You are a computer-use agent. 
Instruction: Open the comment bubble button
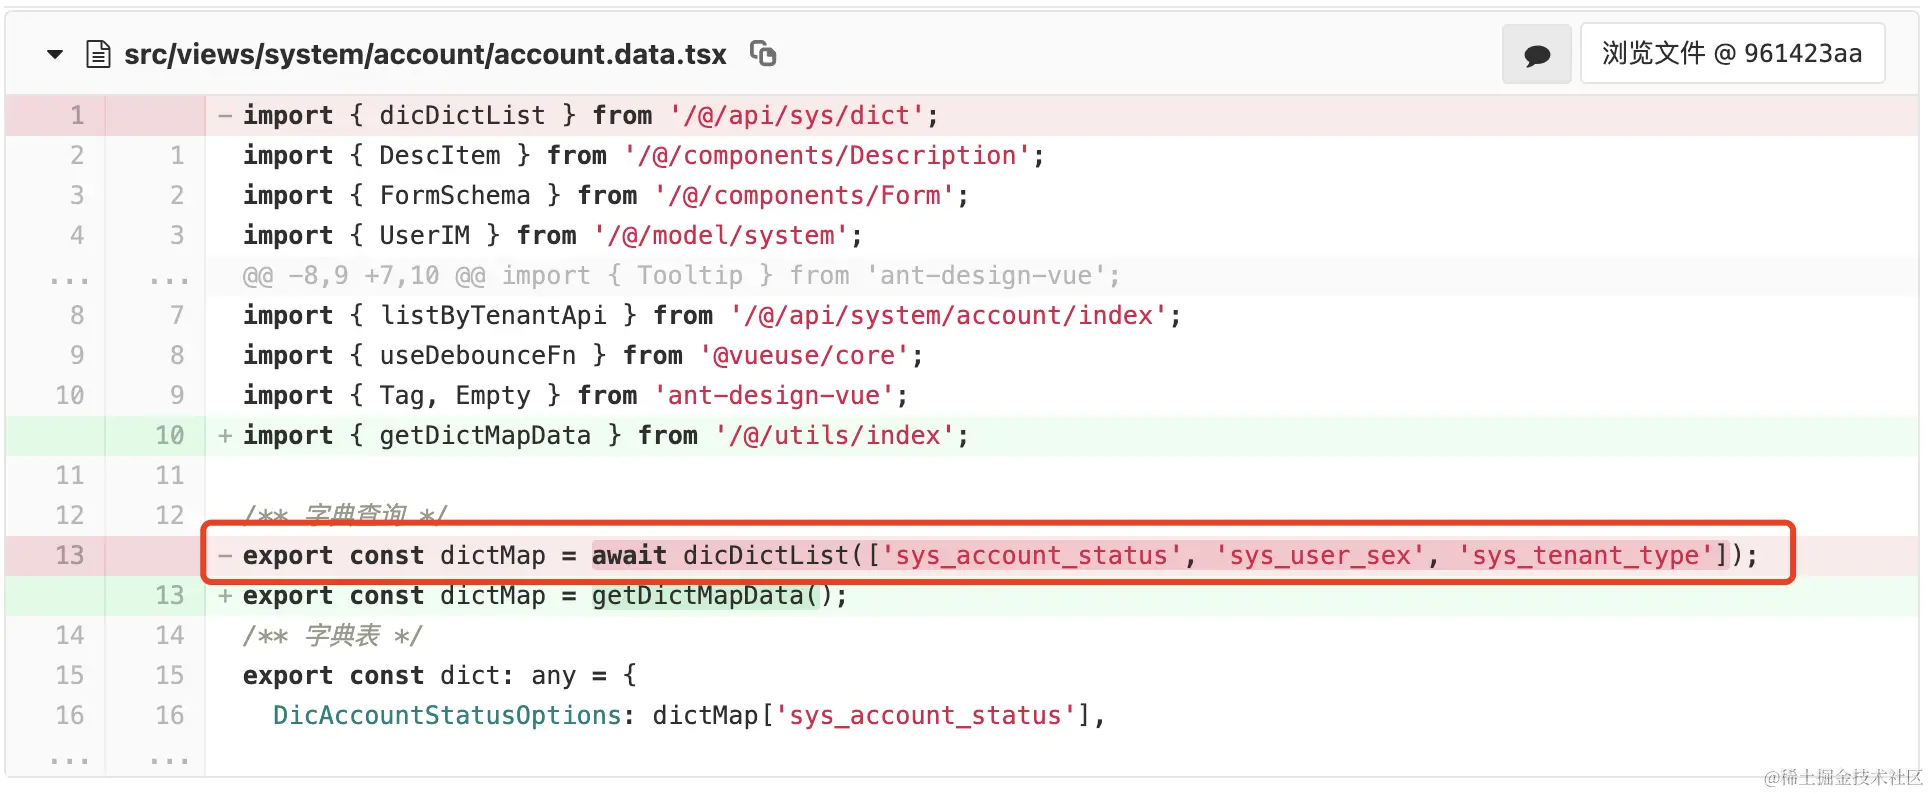1537,54
